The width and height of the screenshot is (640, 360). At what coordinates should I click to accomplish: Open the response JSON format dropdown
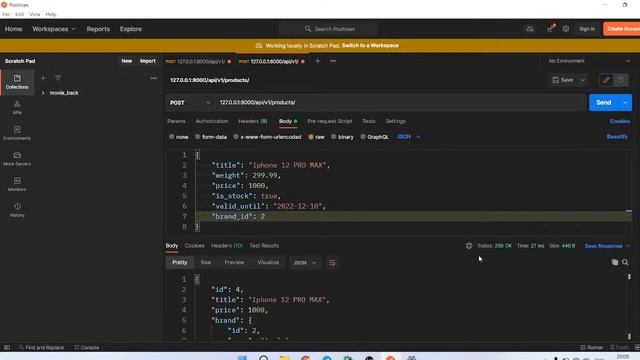pos(304,263)
